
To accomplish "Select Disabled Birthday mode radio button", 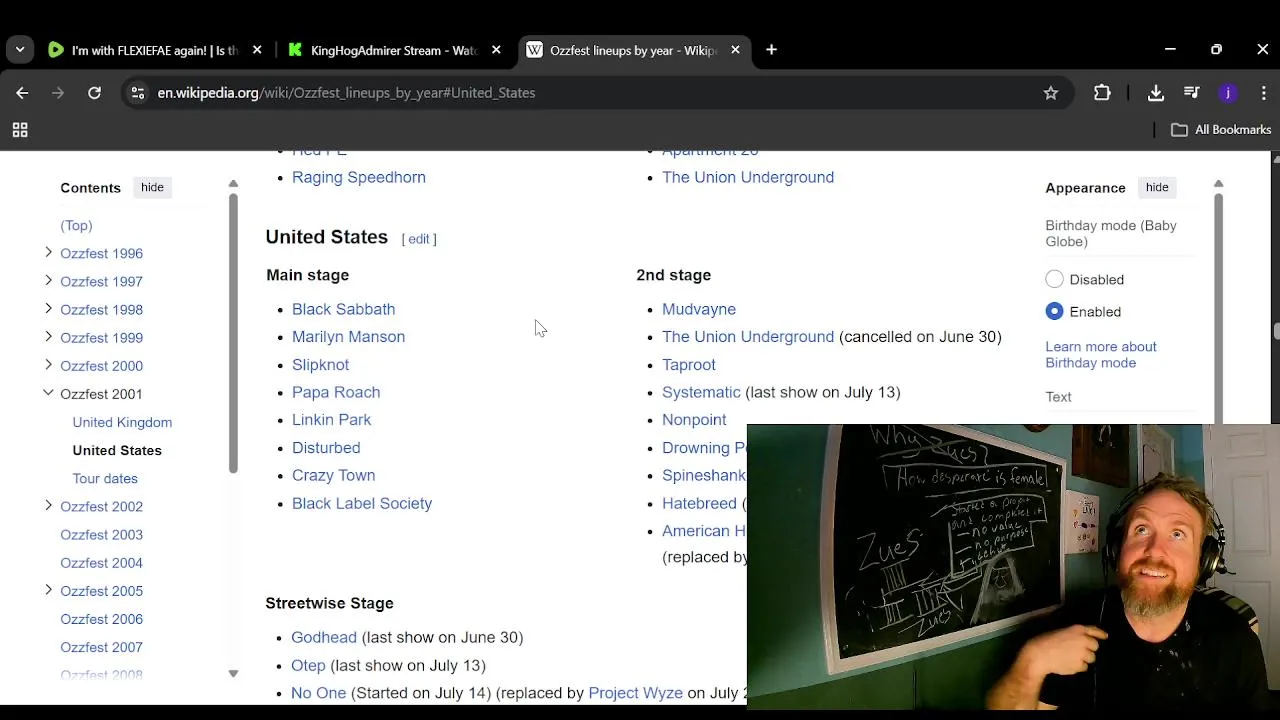I will point(1054,280).
